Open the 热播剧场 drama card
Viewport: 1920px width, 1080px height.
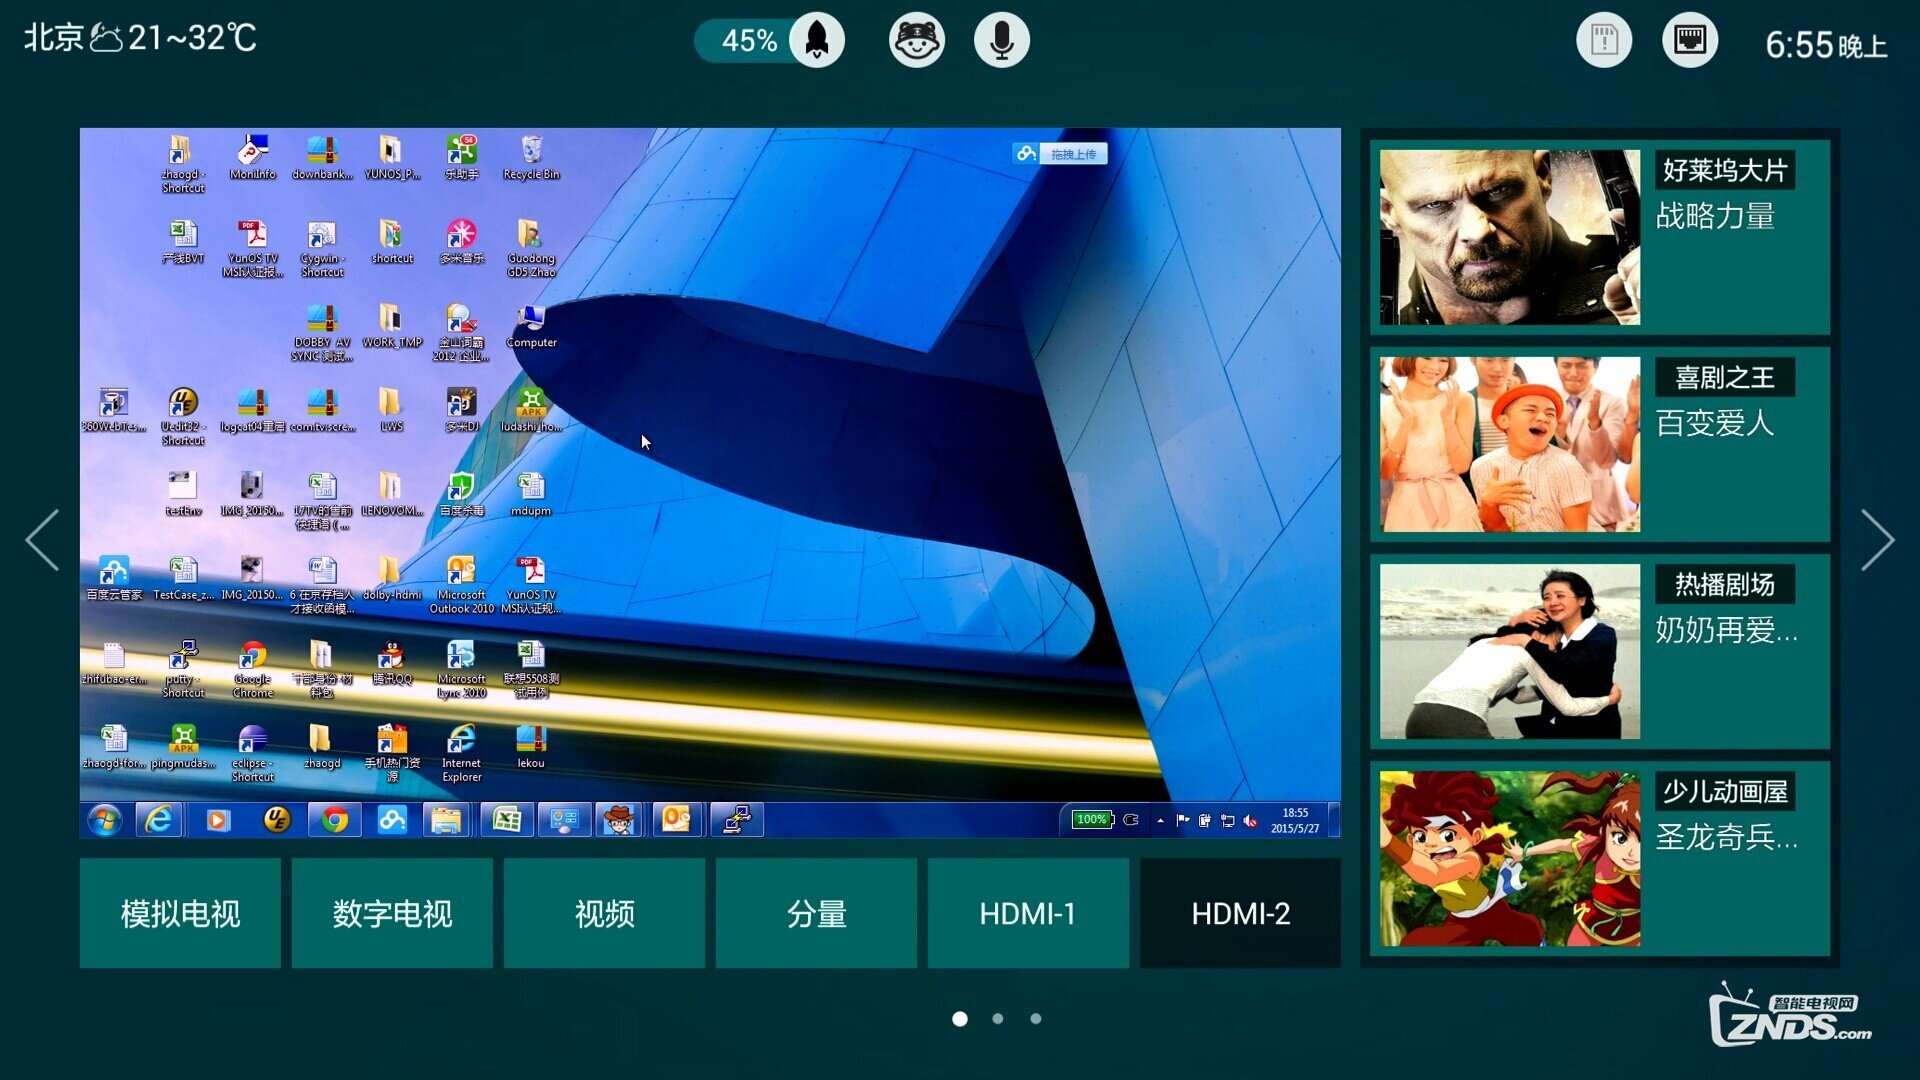click(1600, 651)
